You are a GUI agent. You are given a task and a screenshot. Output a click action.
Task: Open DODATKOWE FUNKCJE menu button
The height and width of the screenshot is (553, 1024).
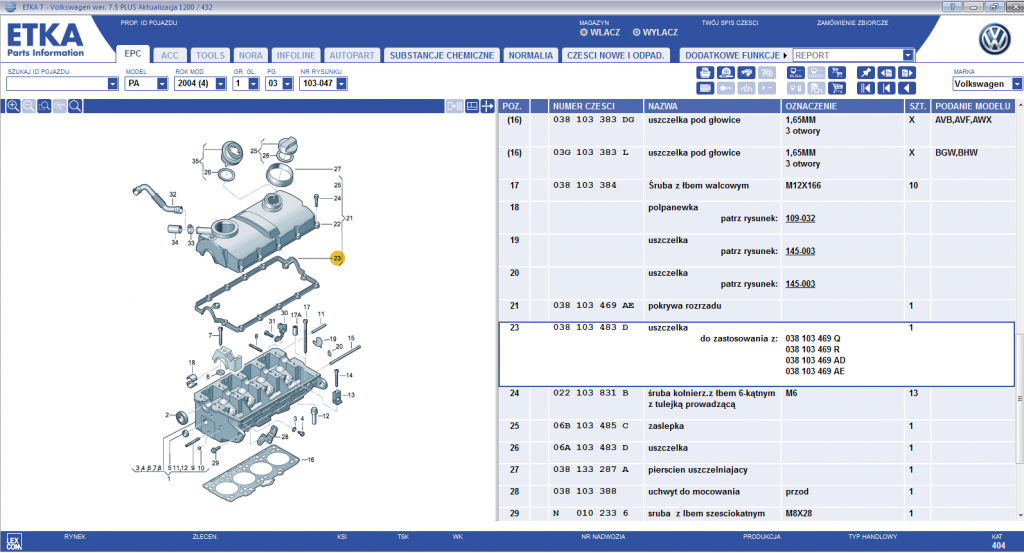pyautogui.click(x=736, y=55)
